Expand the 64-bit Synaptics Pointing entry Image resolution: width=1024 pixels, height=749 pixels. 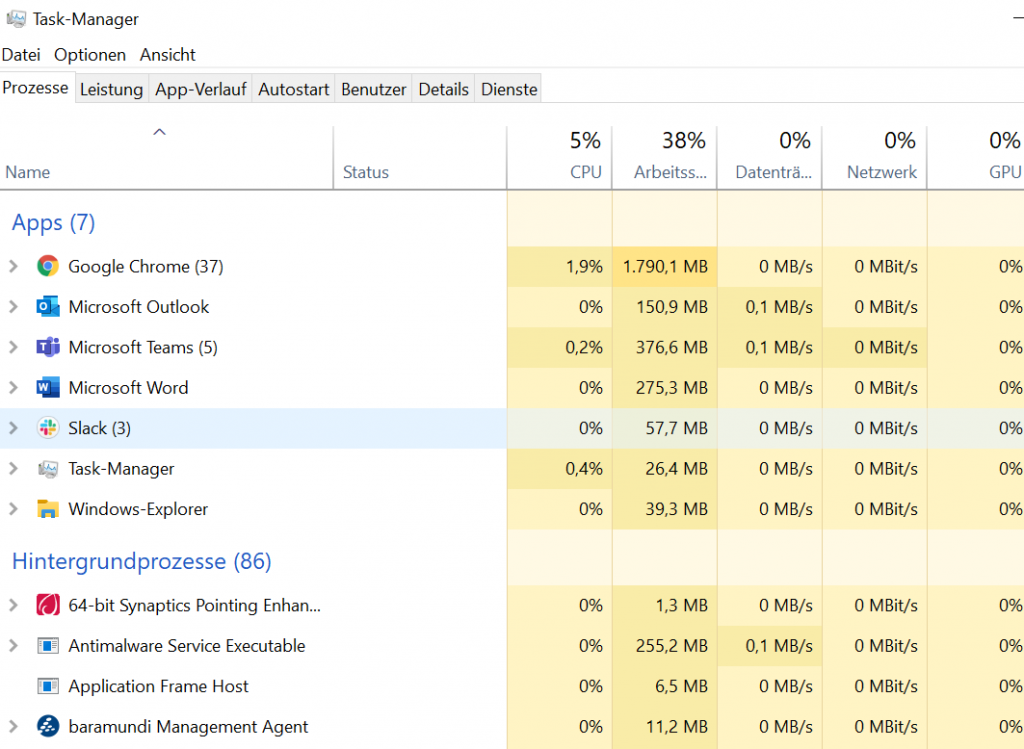tap(13, 605)
